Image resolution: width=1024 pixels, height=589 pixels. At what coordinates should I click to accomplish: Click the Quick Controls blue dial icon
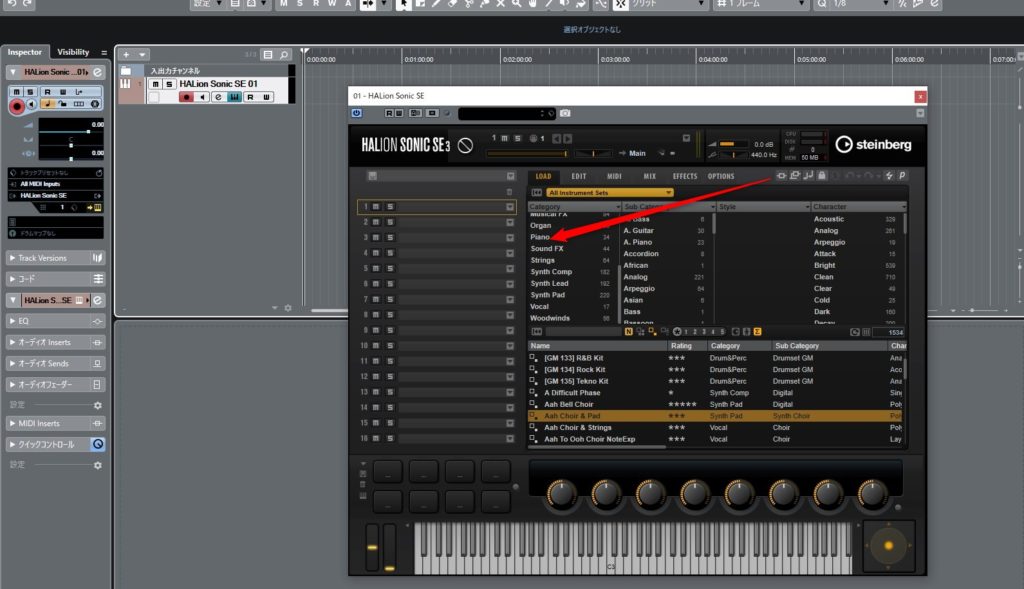[97, 445]
